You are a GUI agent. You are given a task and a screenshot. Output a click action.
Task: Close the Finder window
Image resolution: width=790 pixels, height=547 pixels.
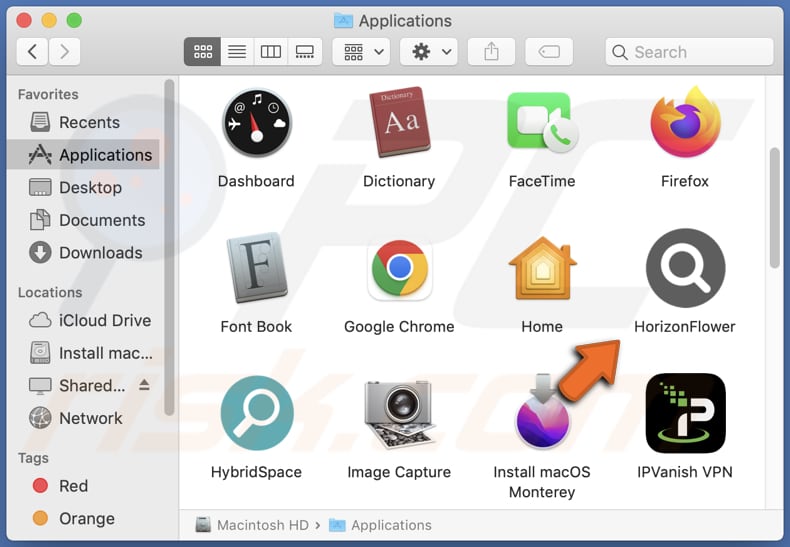[24, 21]
